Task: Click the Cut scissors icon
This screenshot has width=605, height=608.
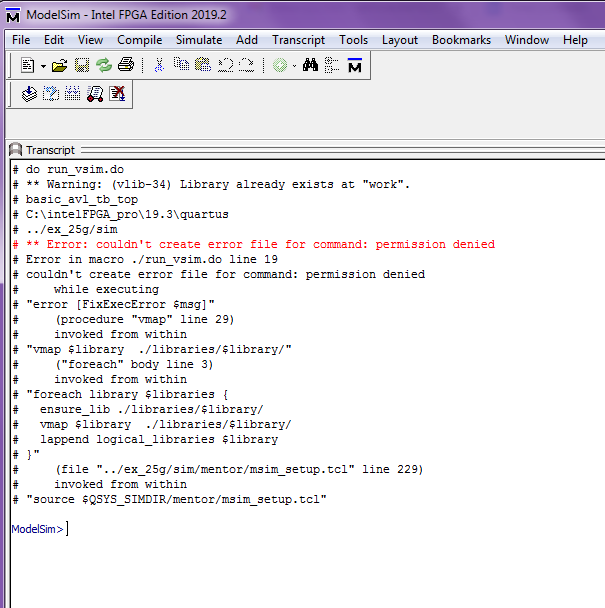Action: 159,65
